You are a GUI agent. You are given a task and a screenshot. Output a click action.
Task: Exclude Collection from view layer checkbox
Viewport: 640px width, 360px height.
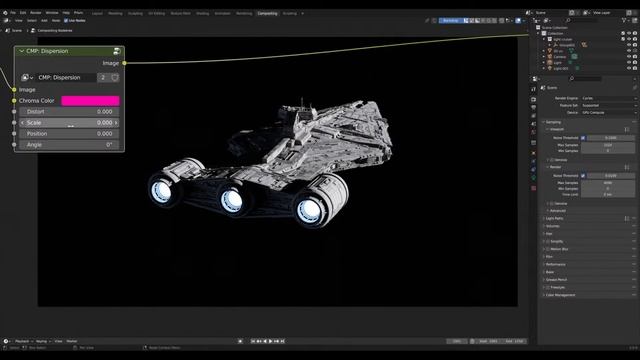point(623,33)
